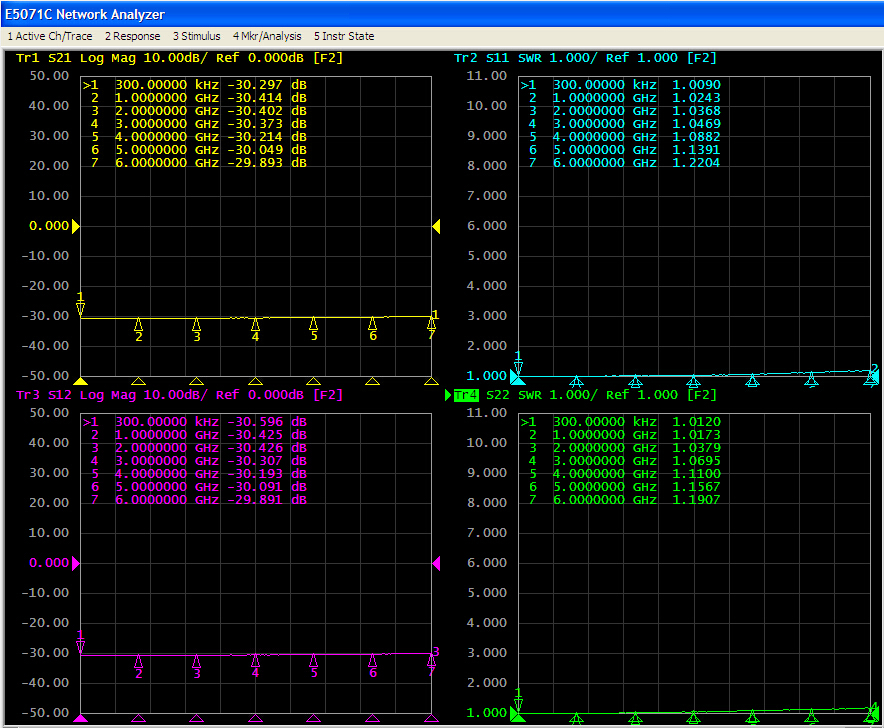Open the Mkr/Analysis menu

pyautogui.click(x=267, y=36)
